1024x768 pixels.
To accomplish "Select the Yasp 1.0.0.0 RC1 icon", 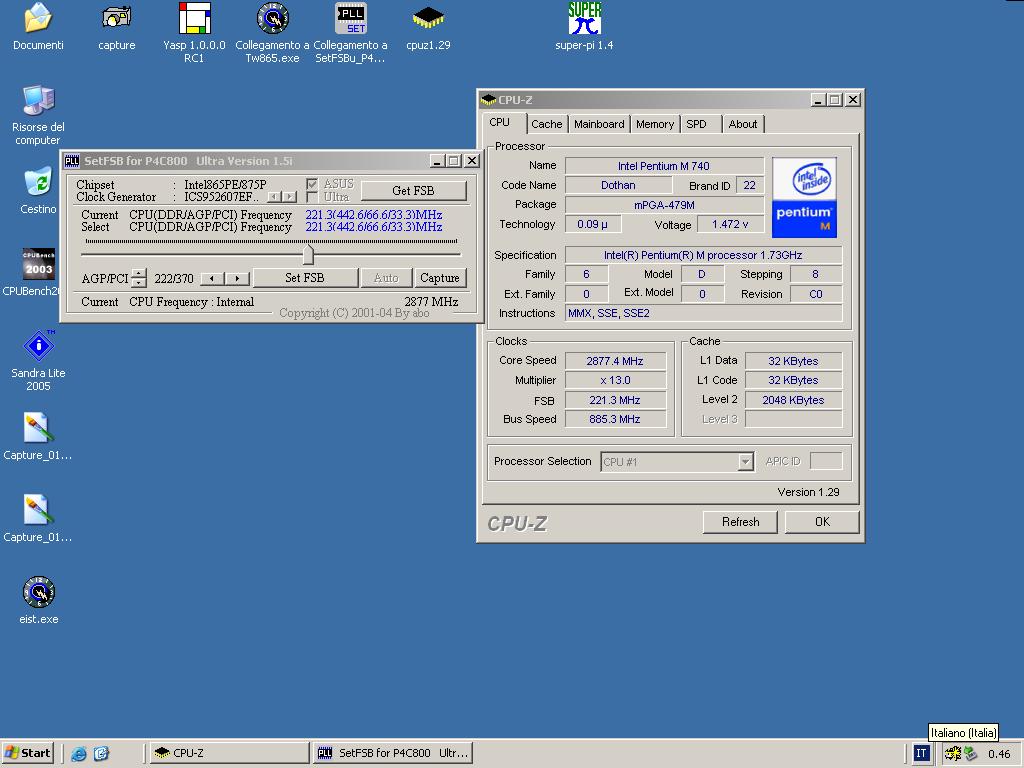I will (194, 33).
